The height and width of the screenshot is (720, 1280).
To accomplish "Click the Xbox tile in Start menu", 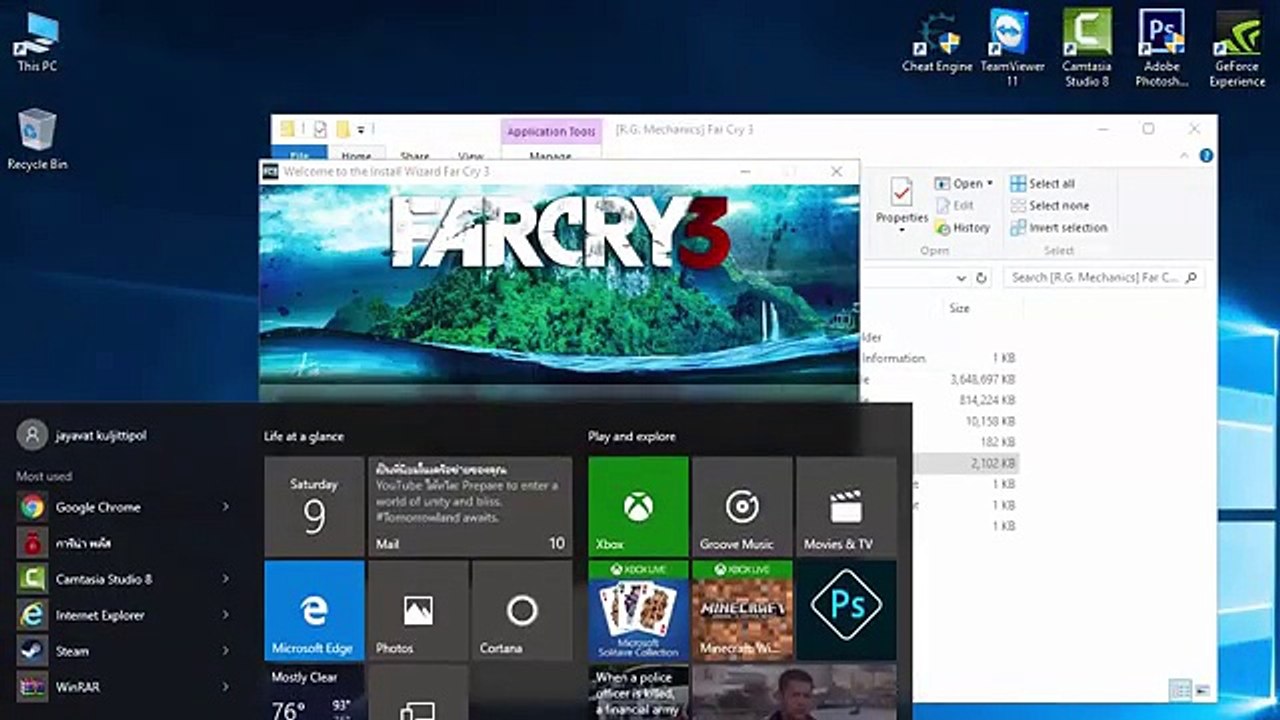I will [x=638, y=506].
